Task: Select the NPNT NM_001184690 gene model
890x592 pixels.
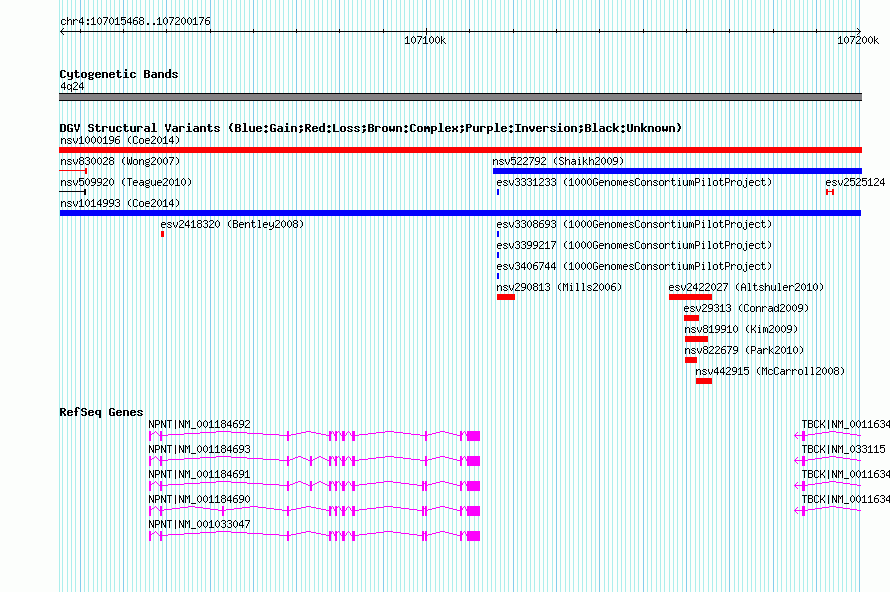Action: (x=314, y=511)
